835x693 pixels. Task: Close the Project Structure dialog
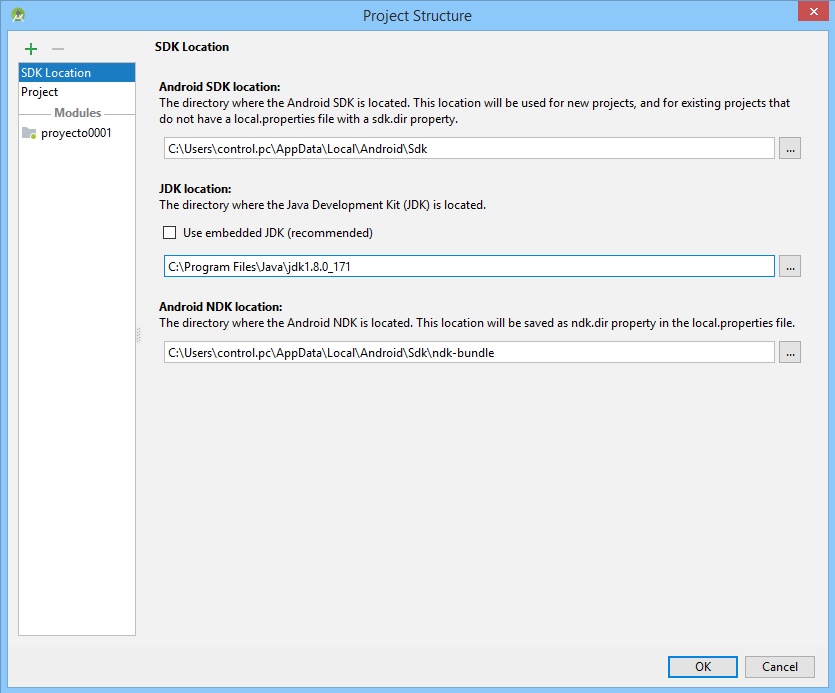point(811,13)
